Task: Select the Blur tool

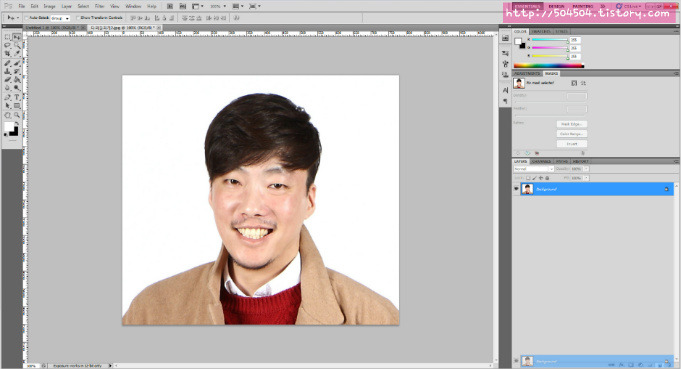Action: [7, 88]
